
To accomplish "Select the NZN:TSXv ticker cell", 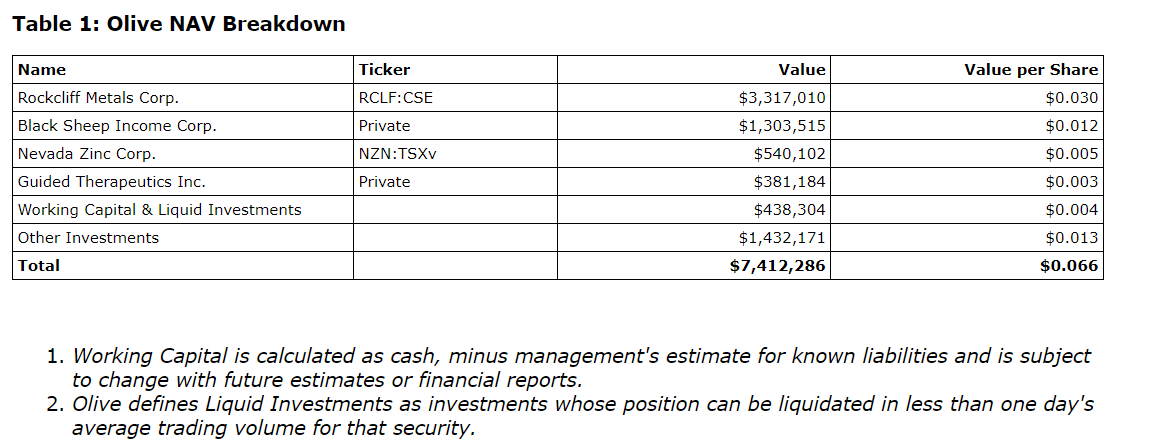I will [397, 154].
